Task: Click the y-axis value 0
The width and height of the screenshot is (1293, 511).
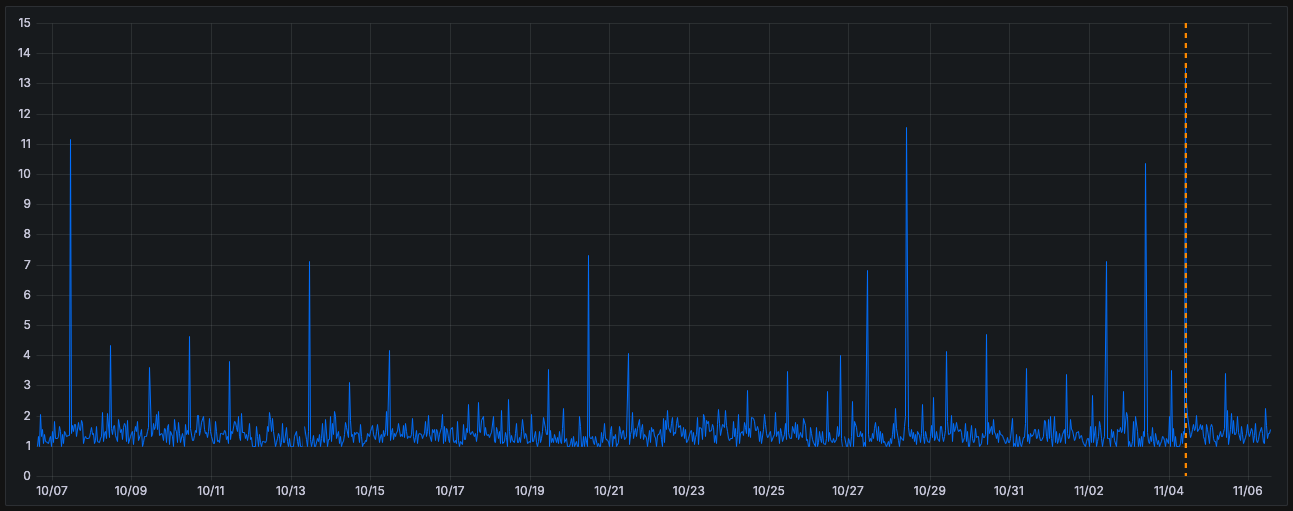Action: [27, 476]
